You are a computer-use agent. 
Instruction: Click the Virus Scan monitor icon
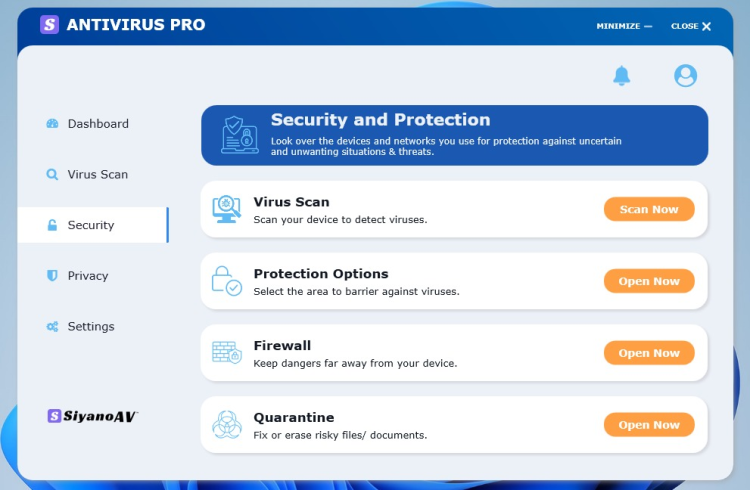point(227,209)
